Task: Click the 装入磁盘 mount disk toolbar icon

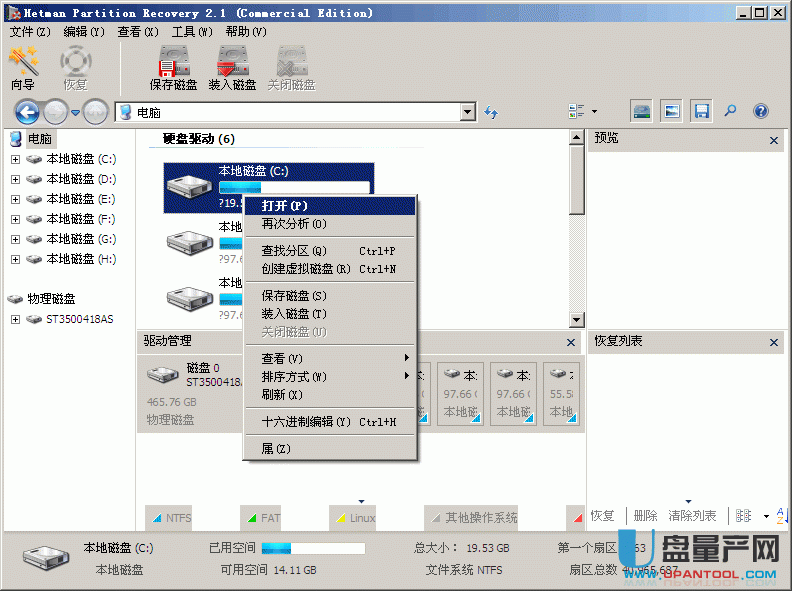Action: (232, 68)
